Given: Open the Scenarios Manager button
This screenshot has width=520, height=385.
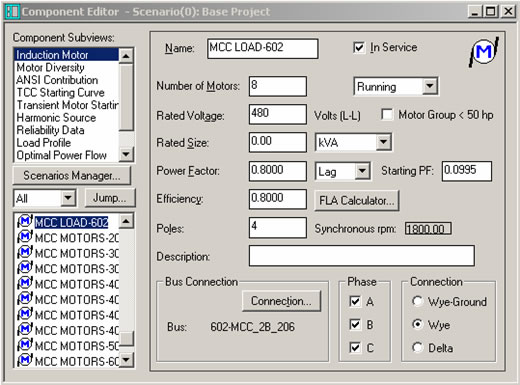Looking at the screenshot, I should tap(72, 175).
